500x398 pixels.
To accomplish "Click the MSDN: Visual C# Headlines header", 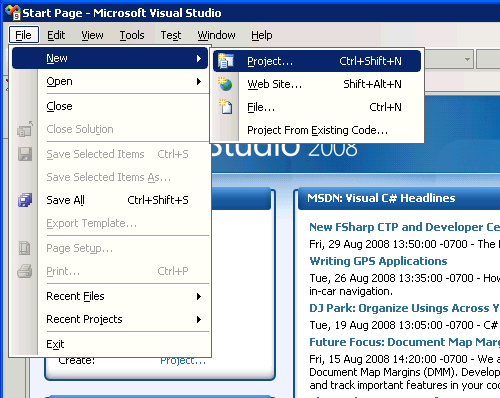I will (381, 198).
